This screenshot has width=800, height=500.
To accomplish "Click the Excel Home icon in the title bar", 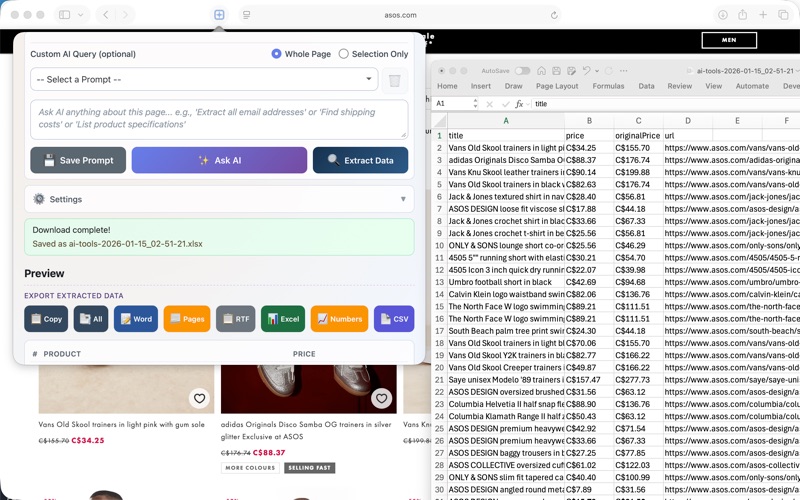I will click(541, 71).
